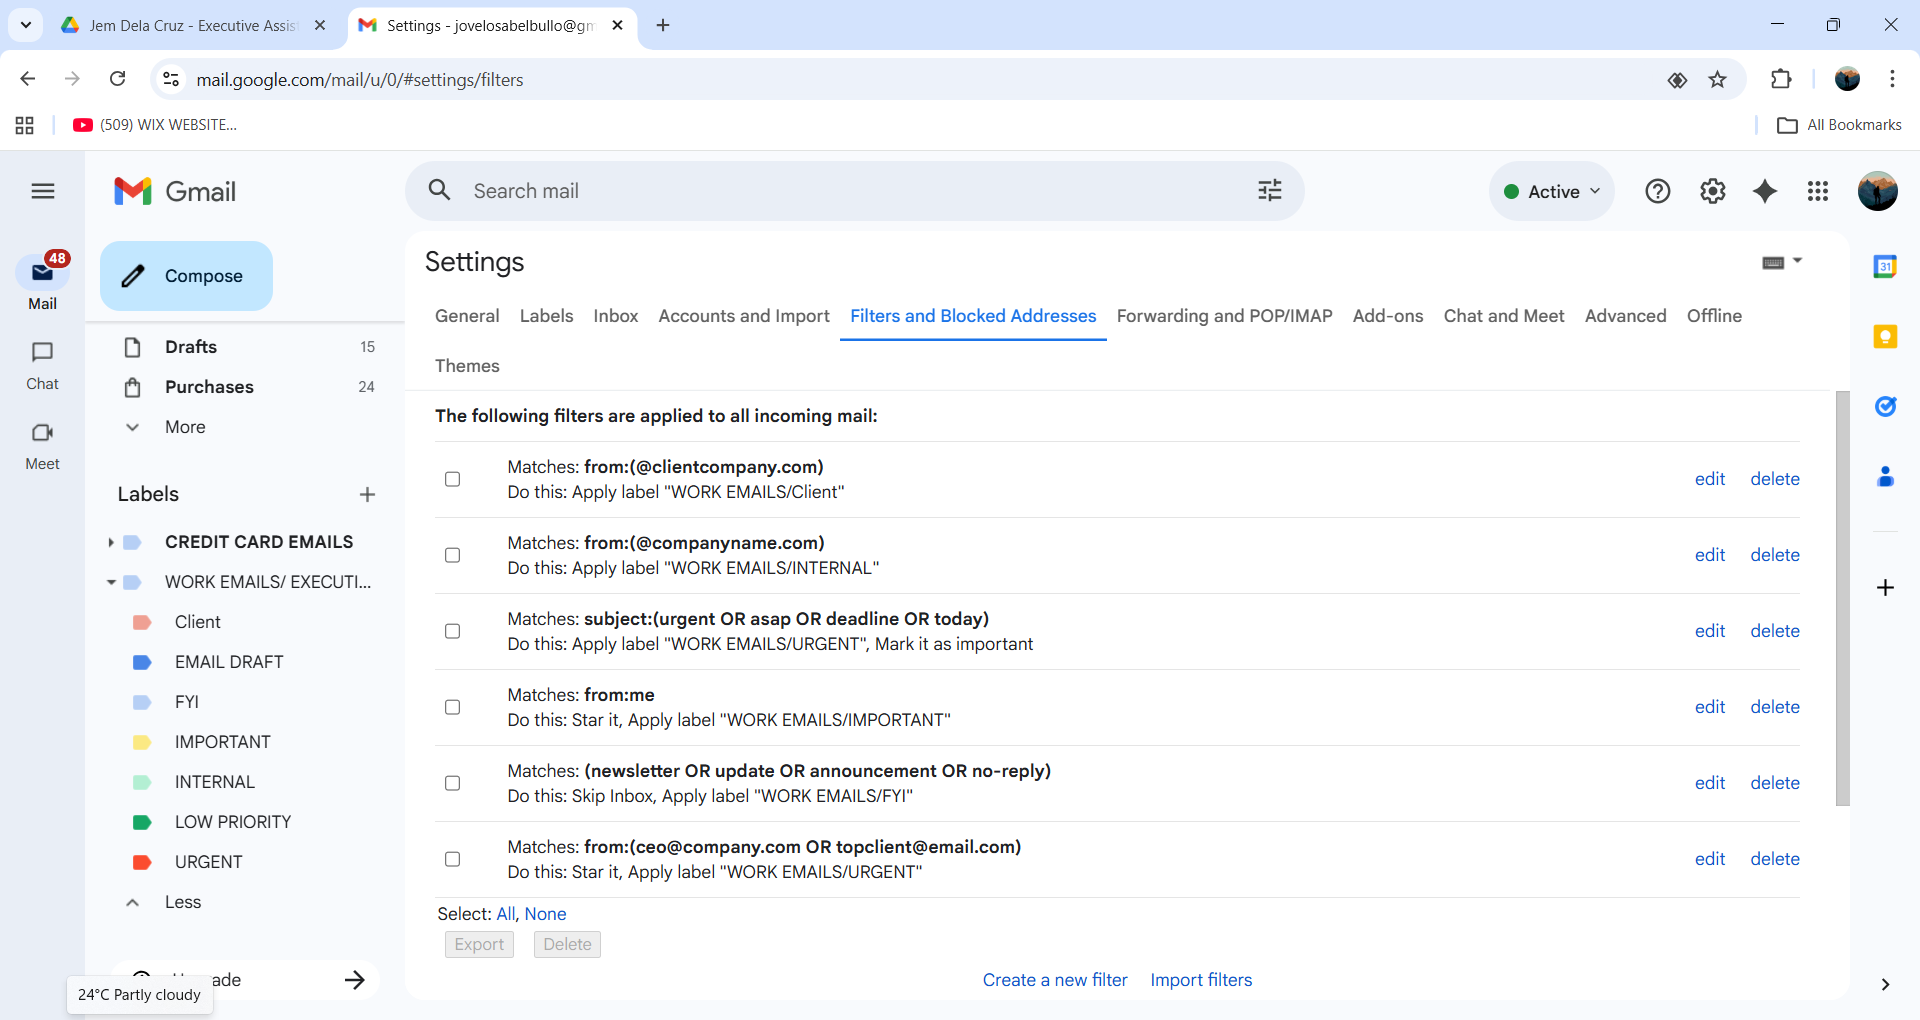Viewport: 1920px width, 1020px height.
Task: Open All Bookmarks folder
Action: coord(1839,125)
